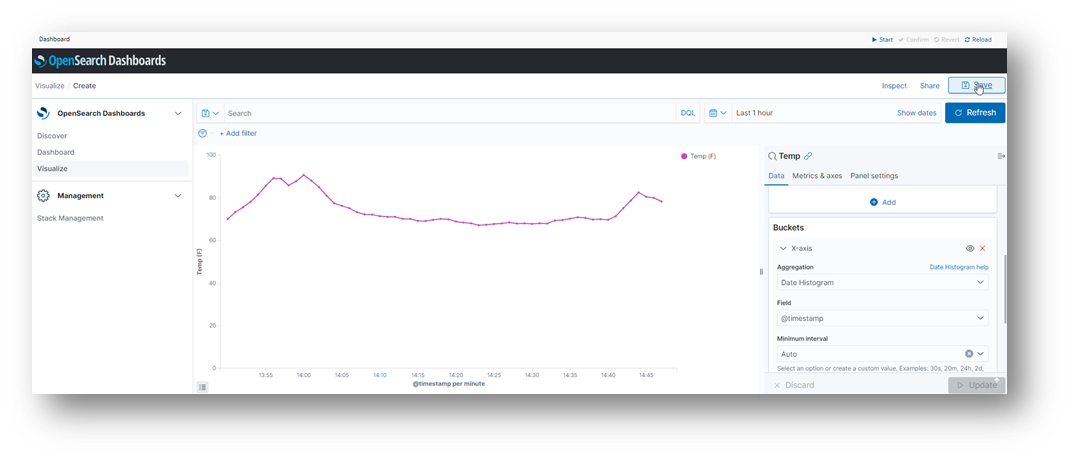
Task: Click the DQL language switcher
Action: click(x=688, y=113)
